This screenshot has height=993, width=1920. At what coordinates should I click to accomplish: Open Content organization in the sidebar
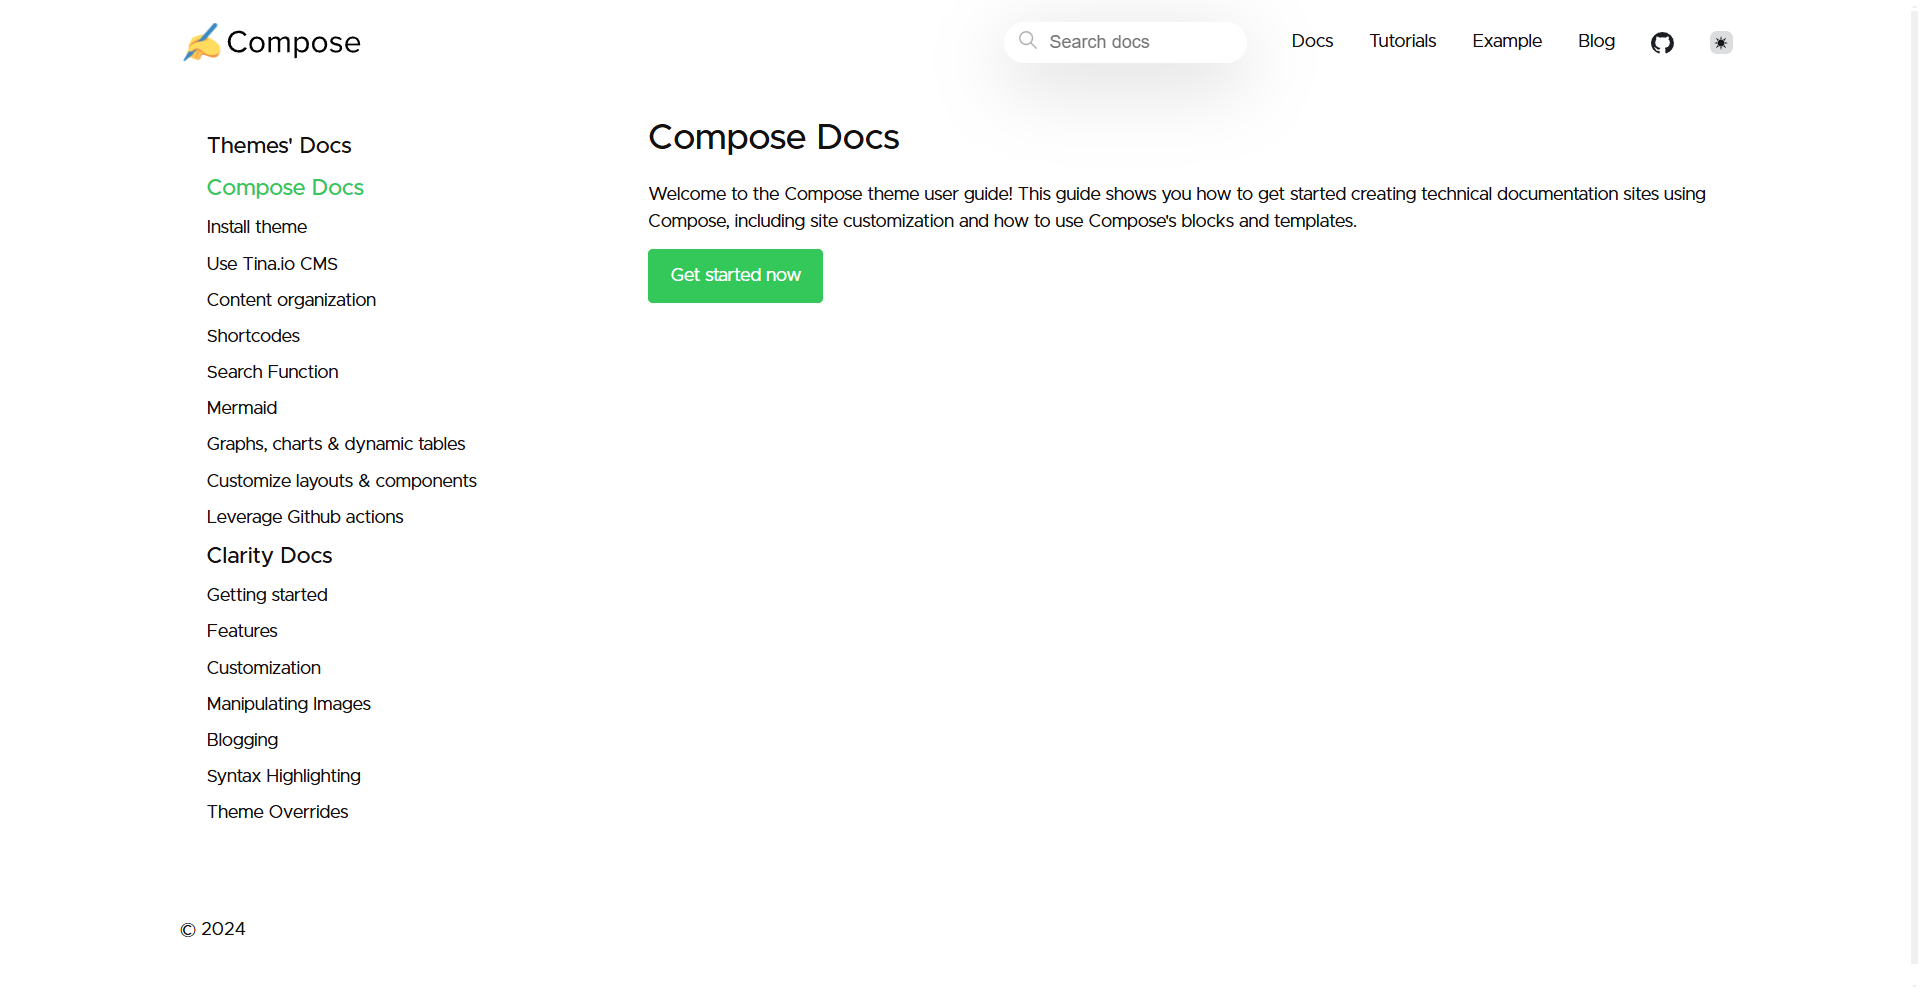pyautogui.click(x=291, y=300)
